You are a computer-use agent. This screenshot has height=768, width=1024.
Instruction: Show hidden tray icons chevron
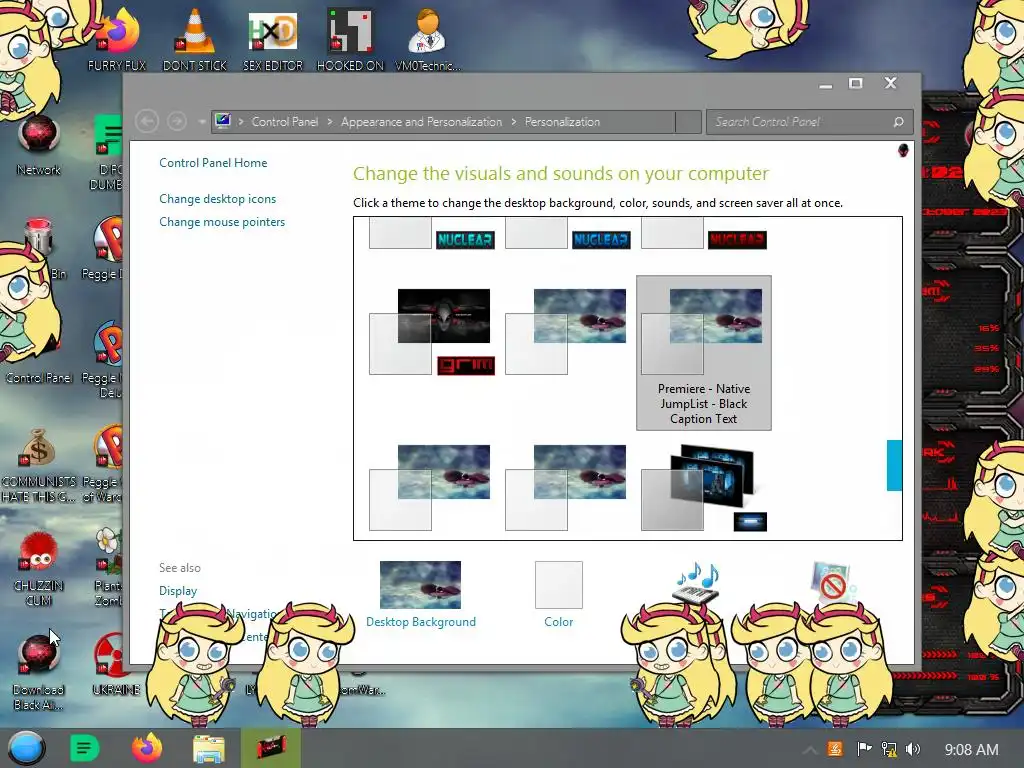click(x=809, y=750)
